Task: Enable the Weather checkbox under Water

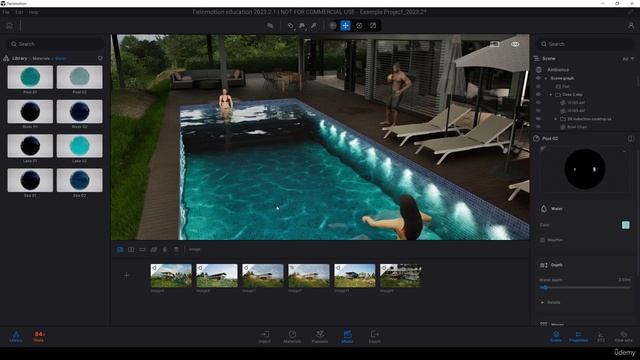Action: (542, 240)
